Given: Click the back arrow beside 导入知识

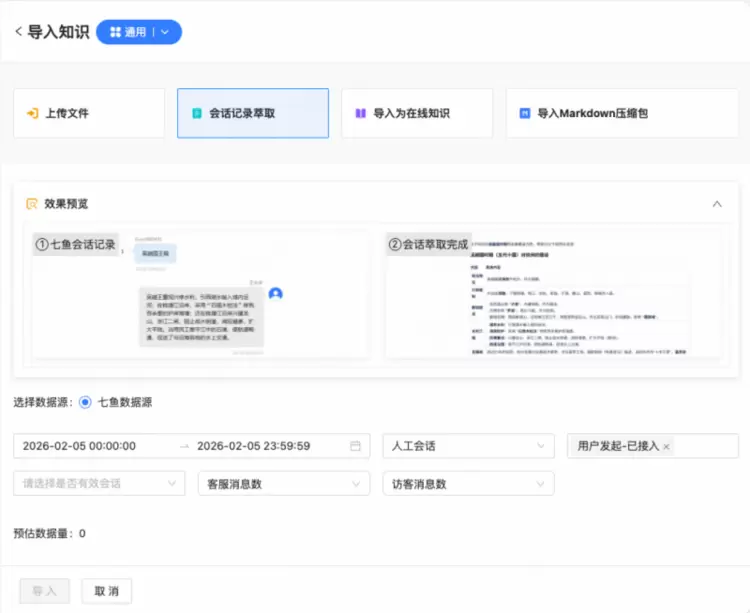Looking at the screenshot, I should 18,32.
